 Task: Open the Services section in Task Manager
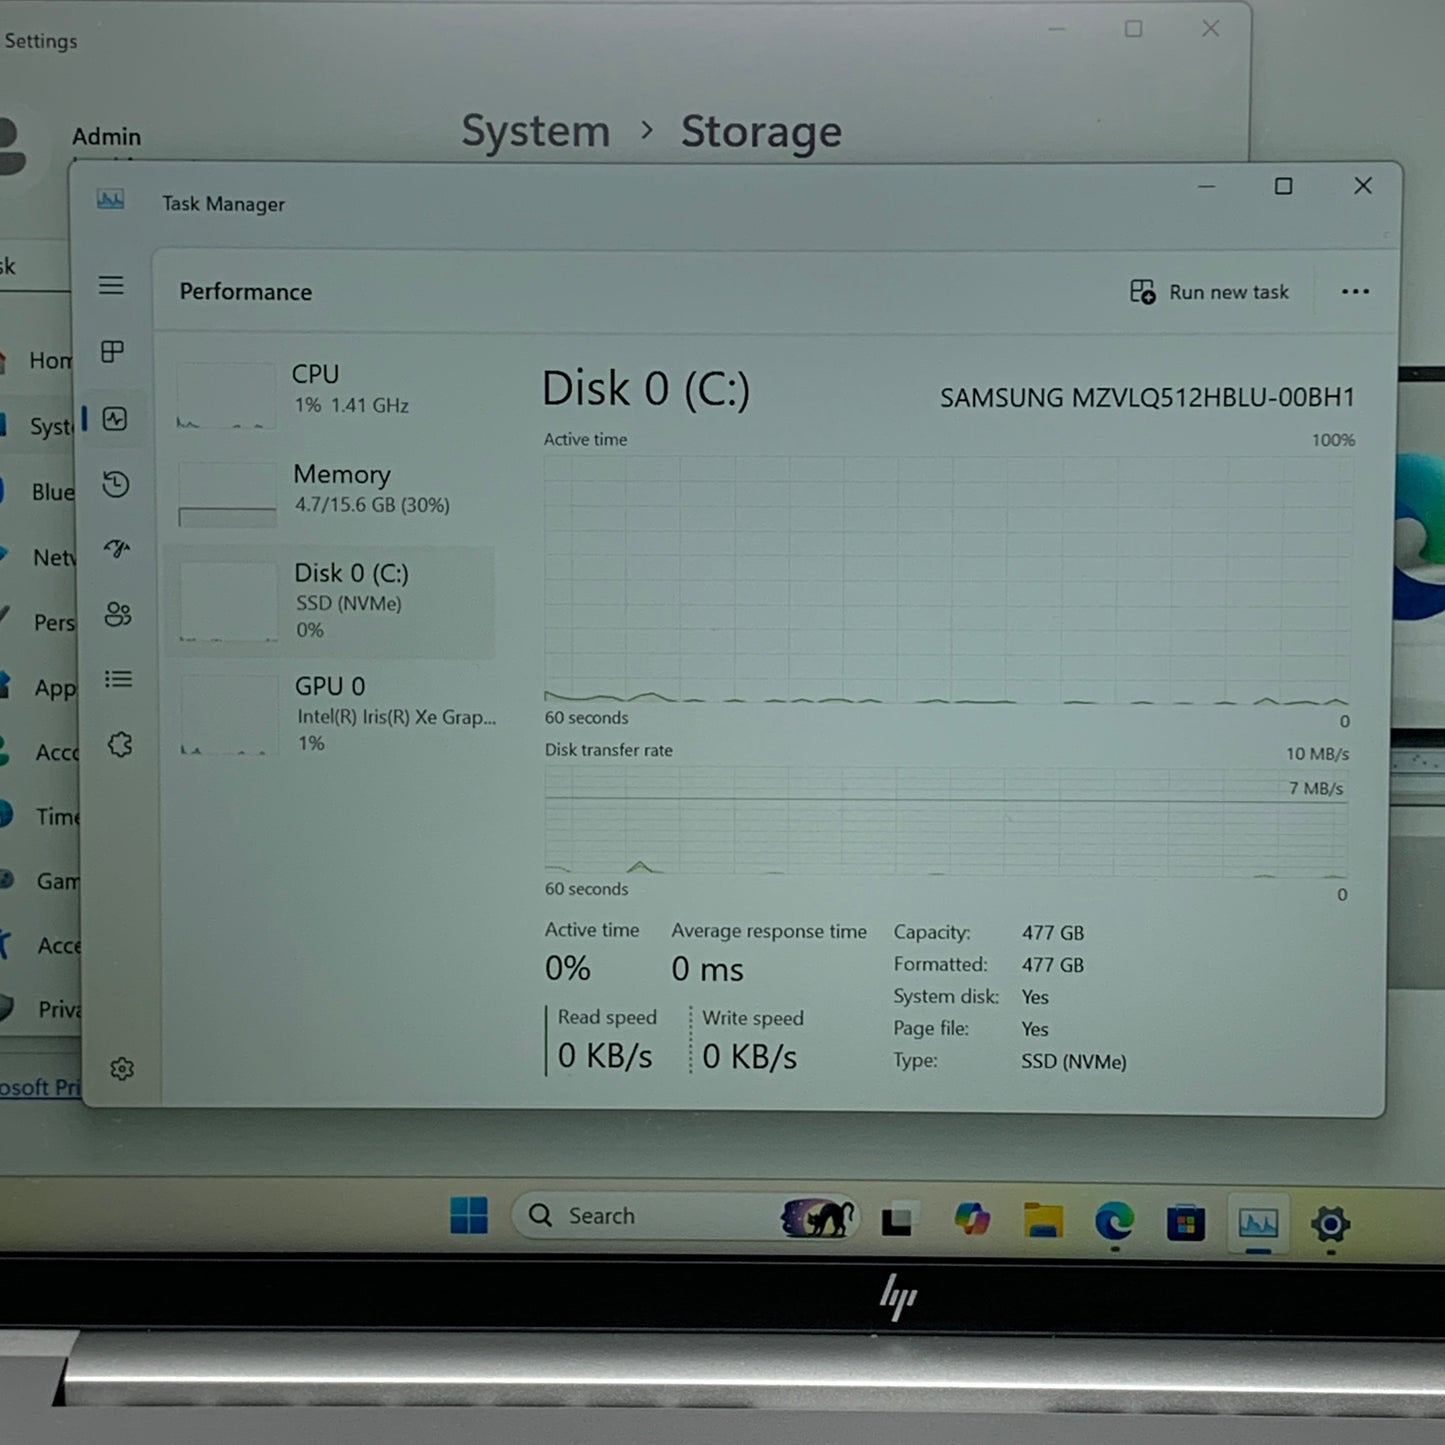point(119,745)
